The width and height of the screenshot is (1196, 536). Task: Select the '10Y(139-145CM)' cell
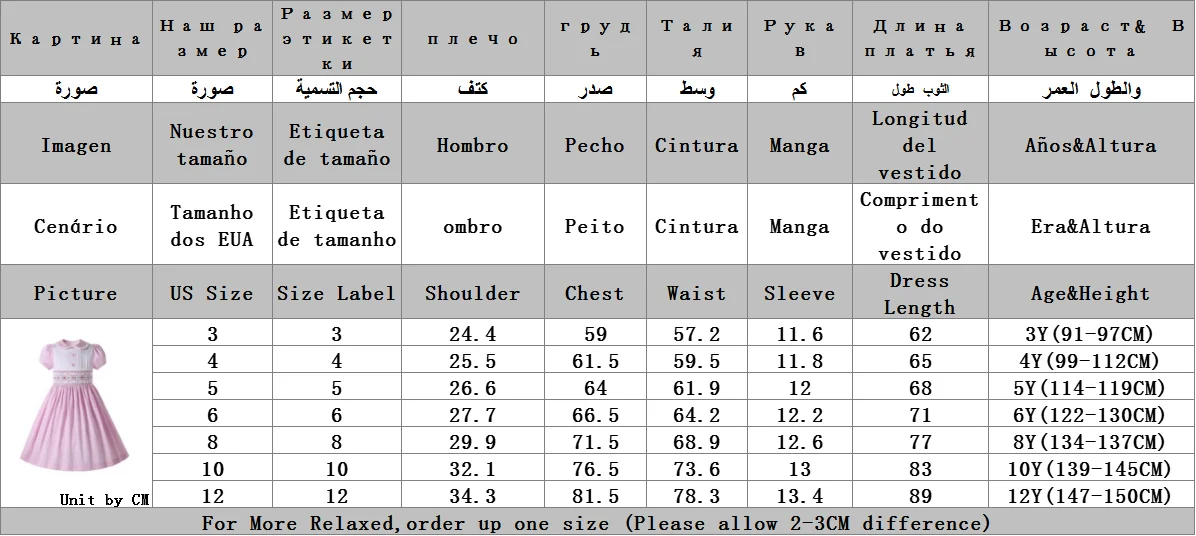[x=1091, y=469]
